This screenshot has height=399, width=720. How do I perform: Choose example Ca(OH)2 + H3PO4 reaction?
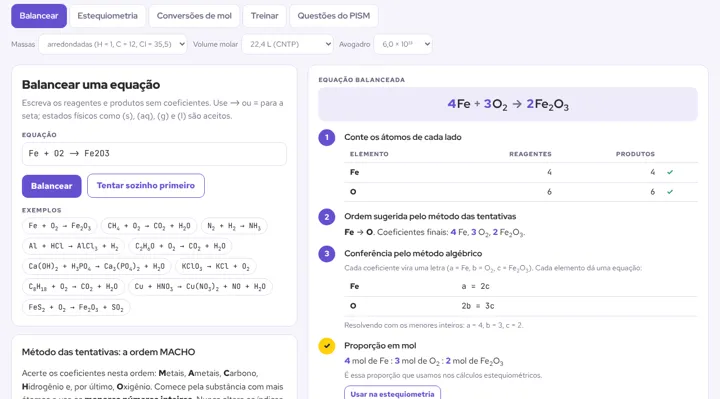point(96,266)
